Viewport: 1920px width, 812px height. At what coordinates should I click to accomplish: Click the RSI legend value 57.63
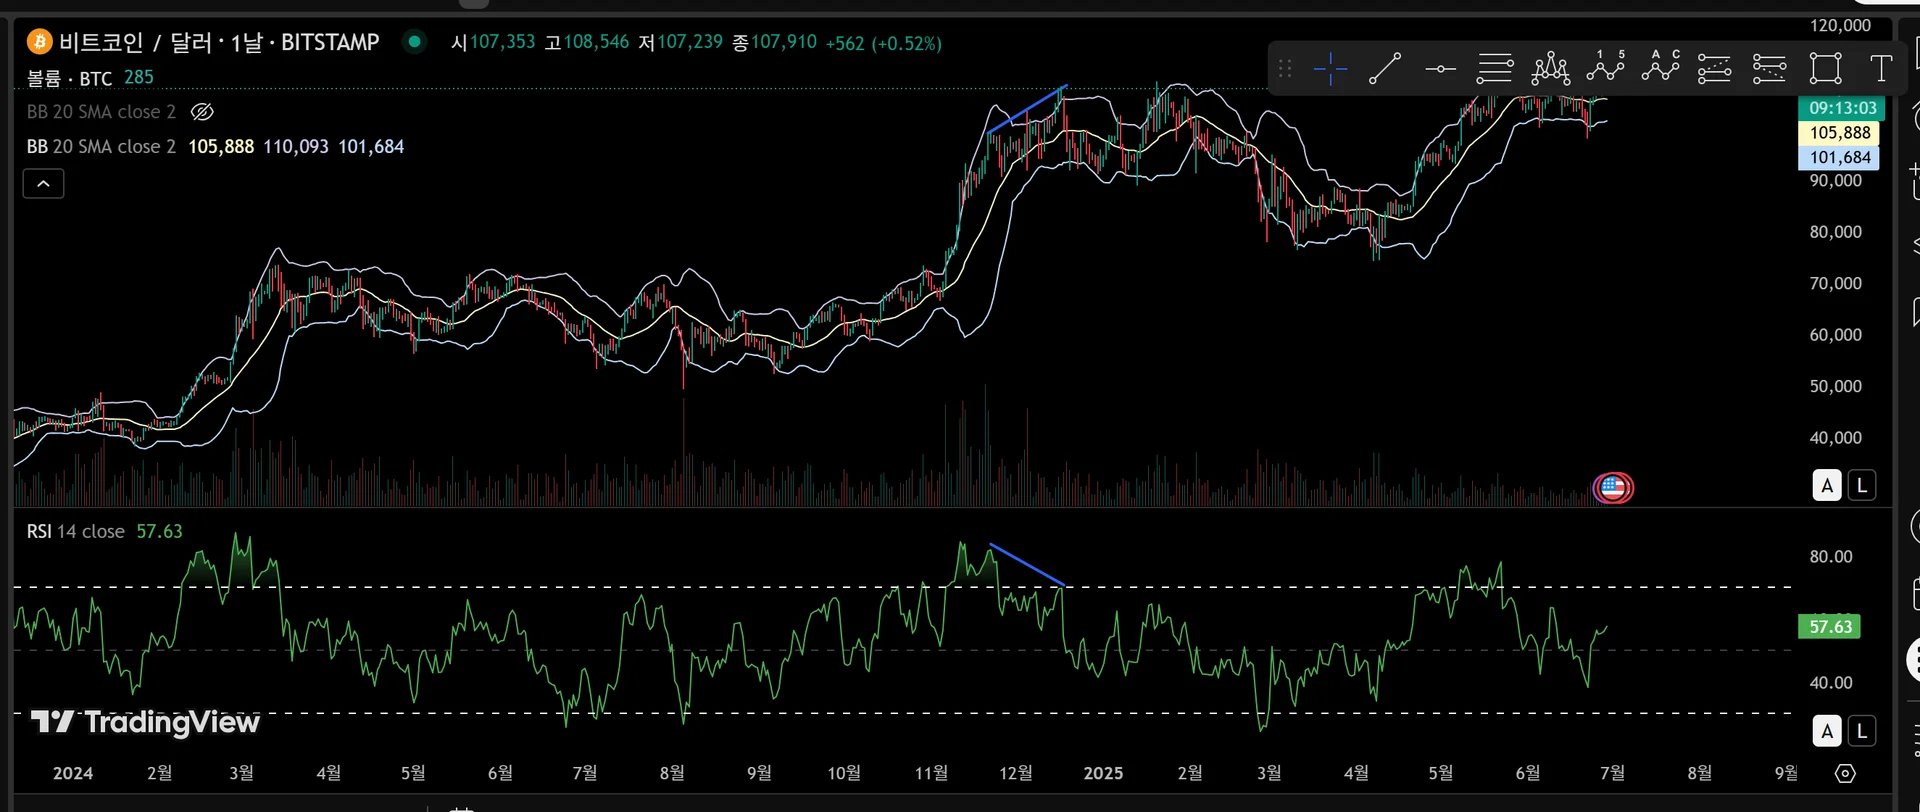pyautogui.click(x=160, y=532)
